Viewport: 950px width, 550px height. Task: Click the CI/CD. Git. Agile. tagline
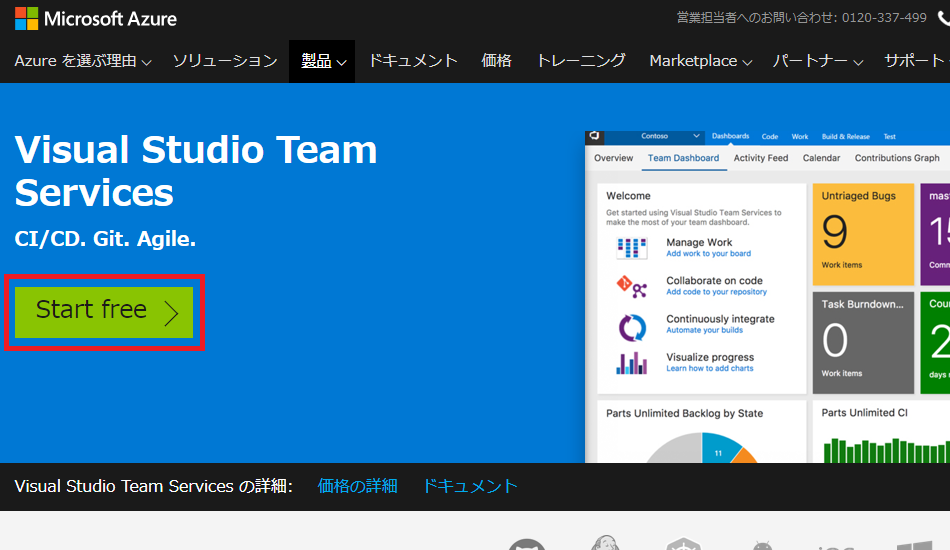(x=105, y=239)
